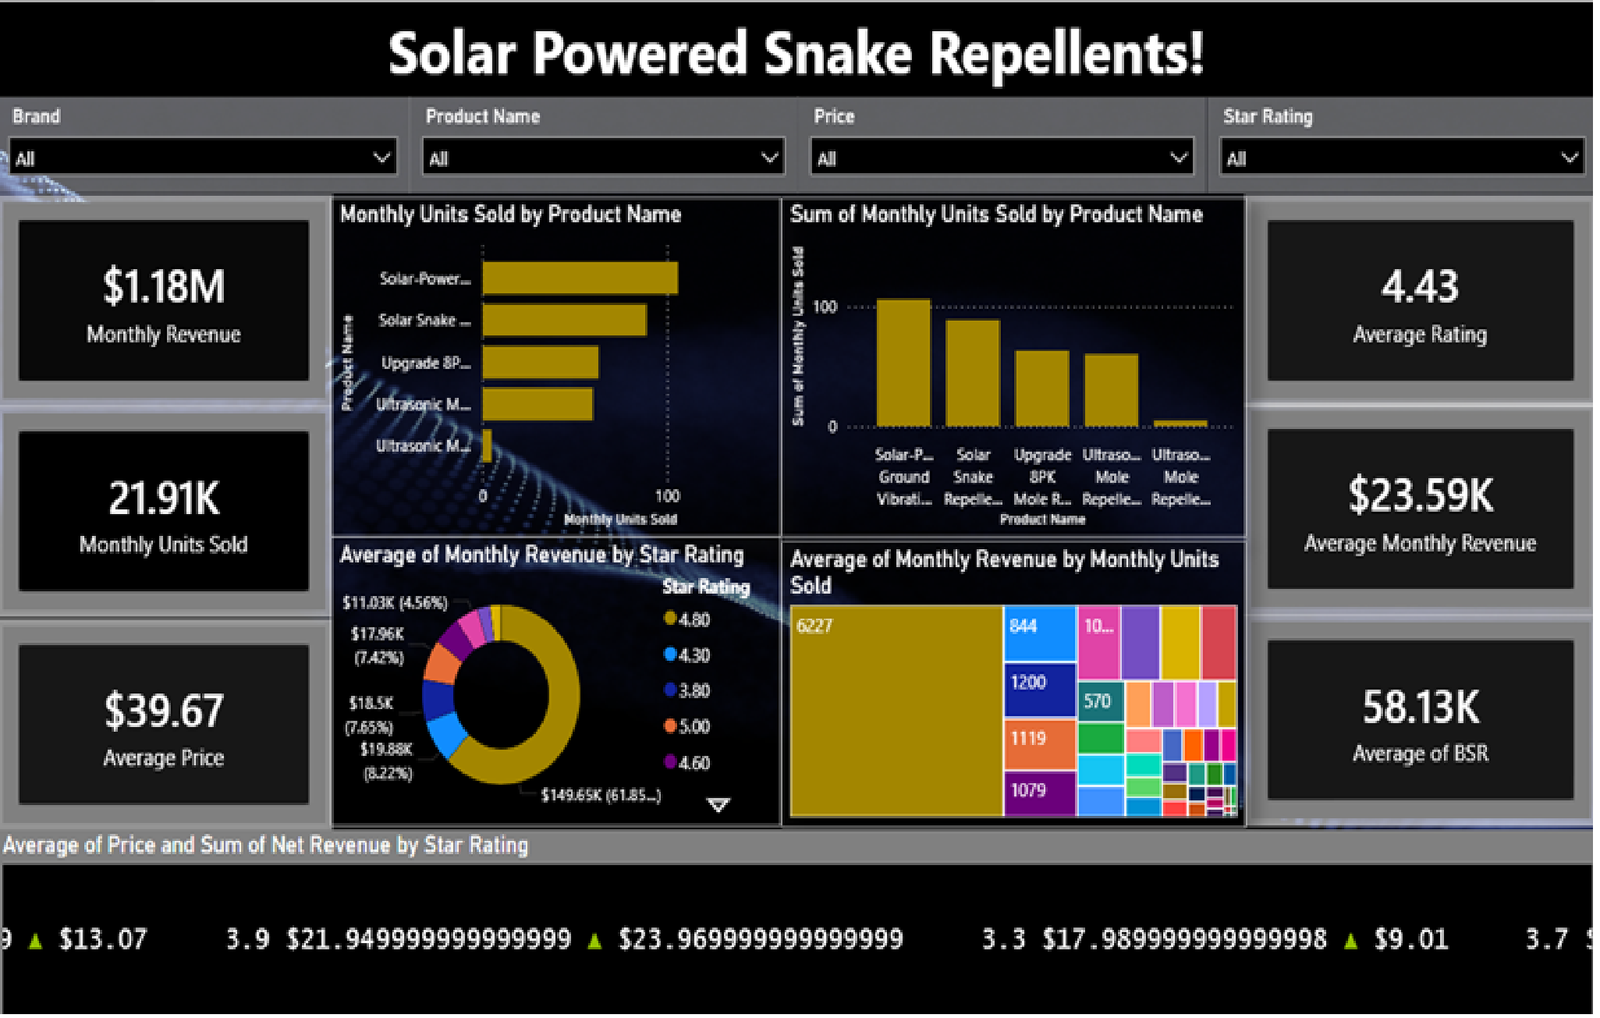Image resolution: width=1600 pixels, height=1018 pixels.
Task: Click the 4.60 purple legend color swatch
Action: (667, 762)
